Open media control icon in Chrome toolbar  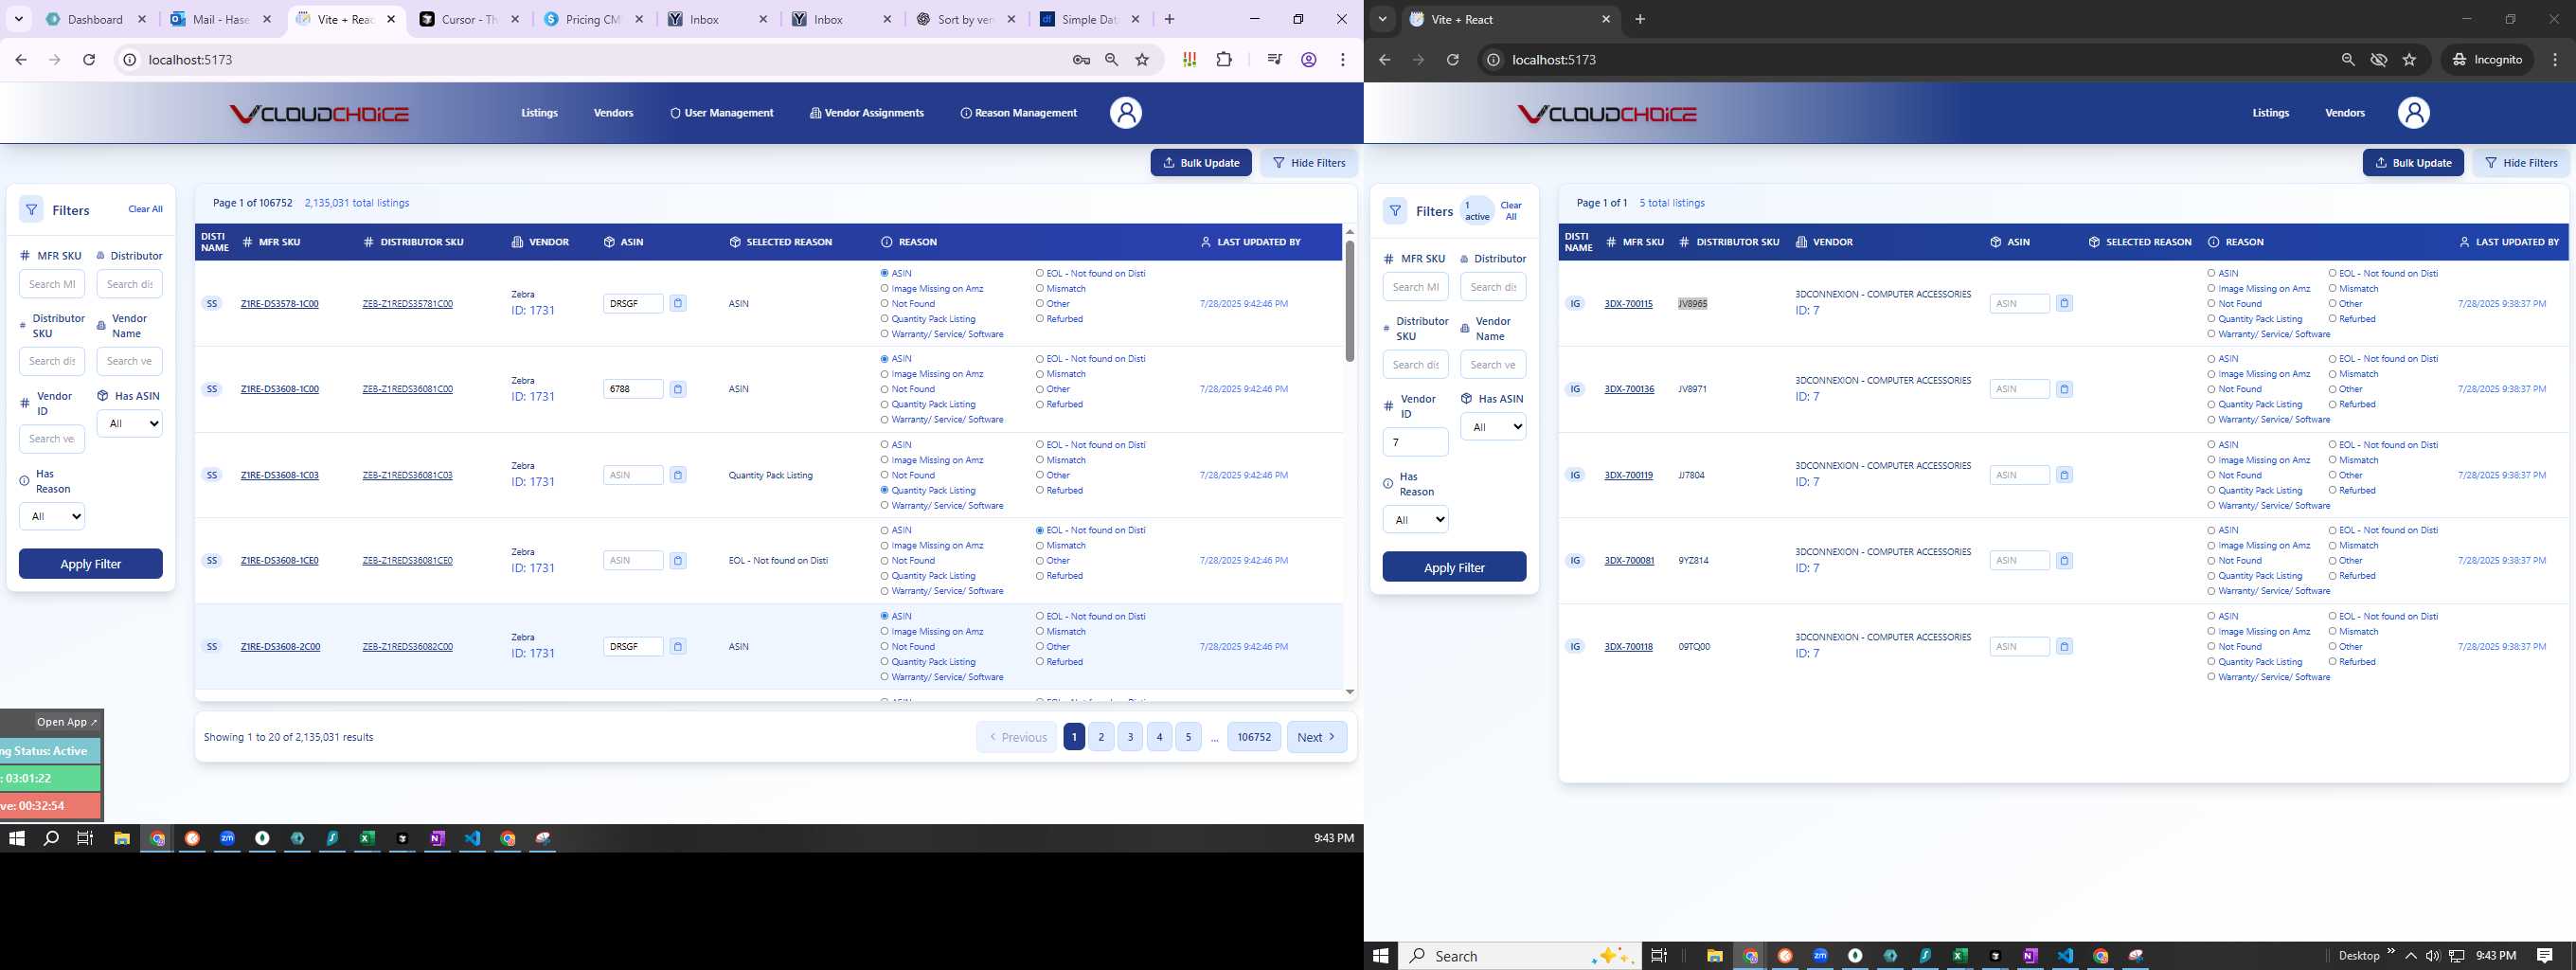coord(1274,60)
